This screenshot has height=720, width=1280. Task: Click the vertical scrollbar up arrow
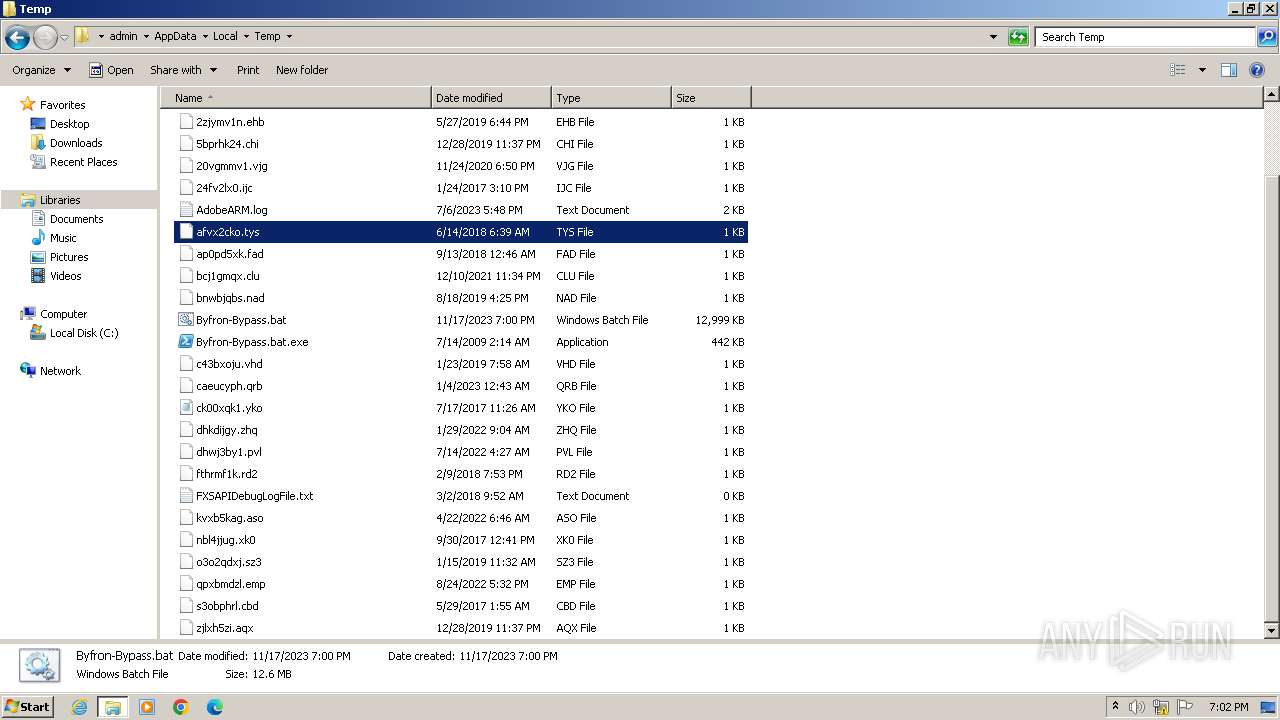tap(1271, 95)
